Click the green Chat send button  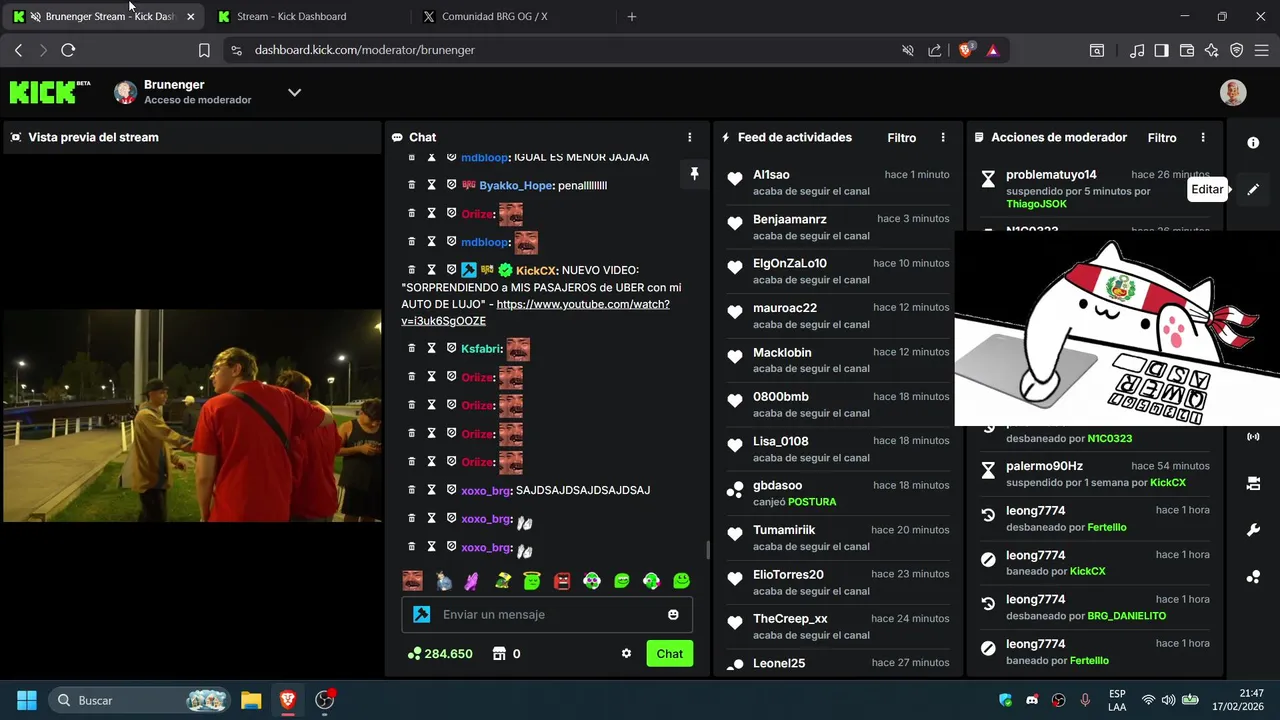669,654
